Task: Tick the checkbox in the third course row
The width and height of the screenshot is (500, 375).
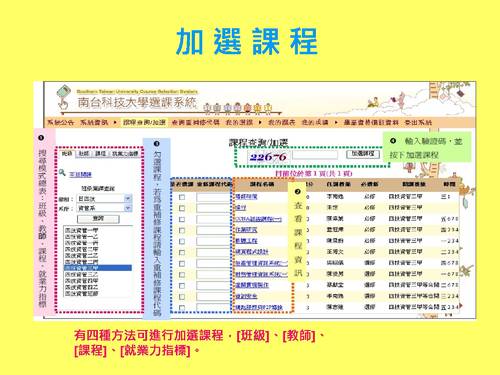Action: click(x=182, y=219)
